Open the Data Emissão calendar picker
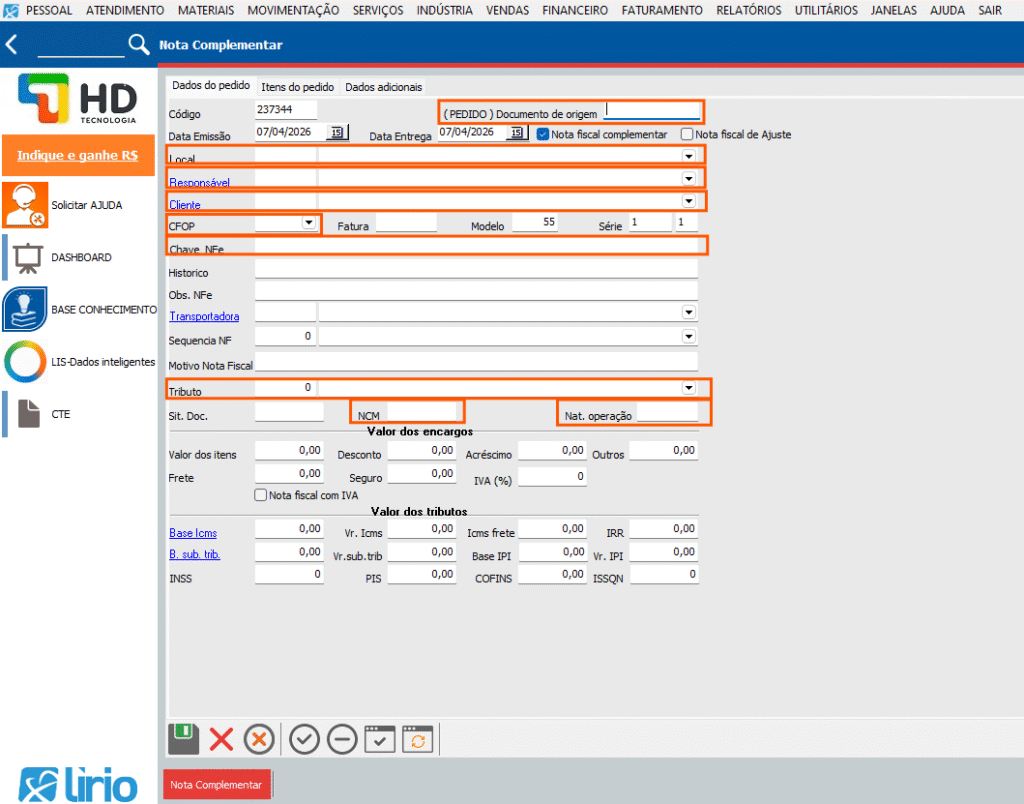 [337, 132]
